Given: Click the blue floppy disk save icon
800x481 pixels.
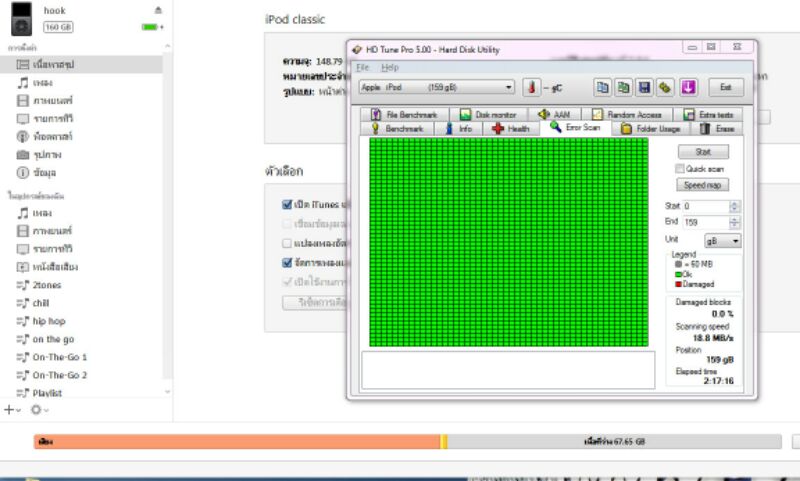Looking at the screenshot, I should [645, 87].
